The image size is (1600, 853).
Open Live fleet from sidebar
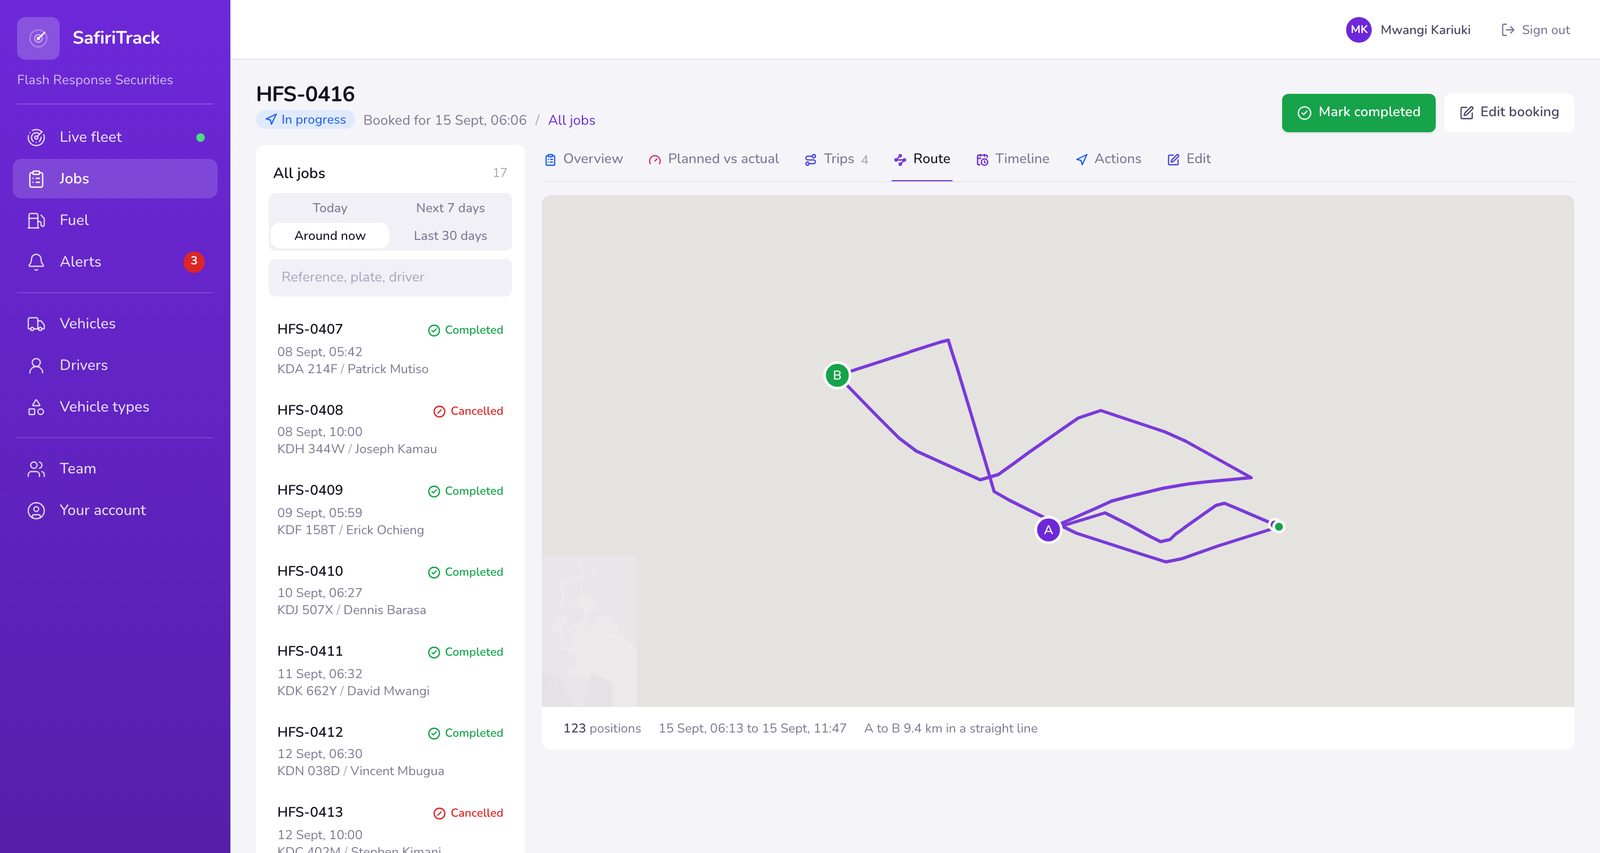coord(115,137)
